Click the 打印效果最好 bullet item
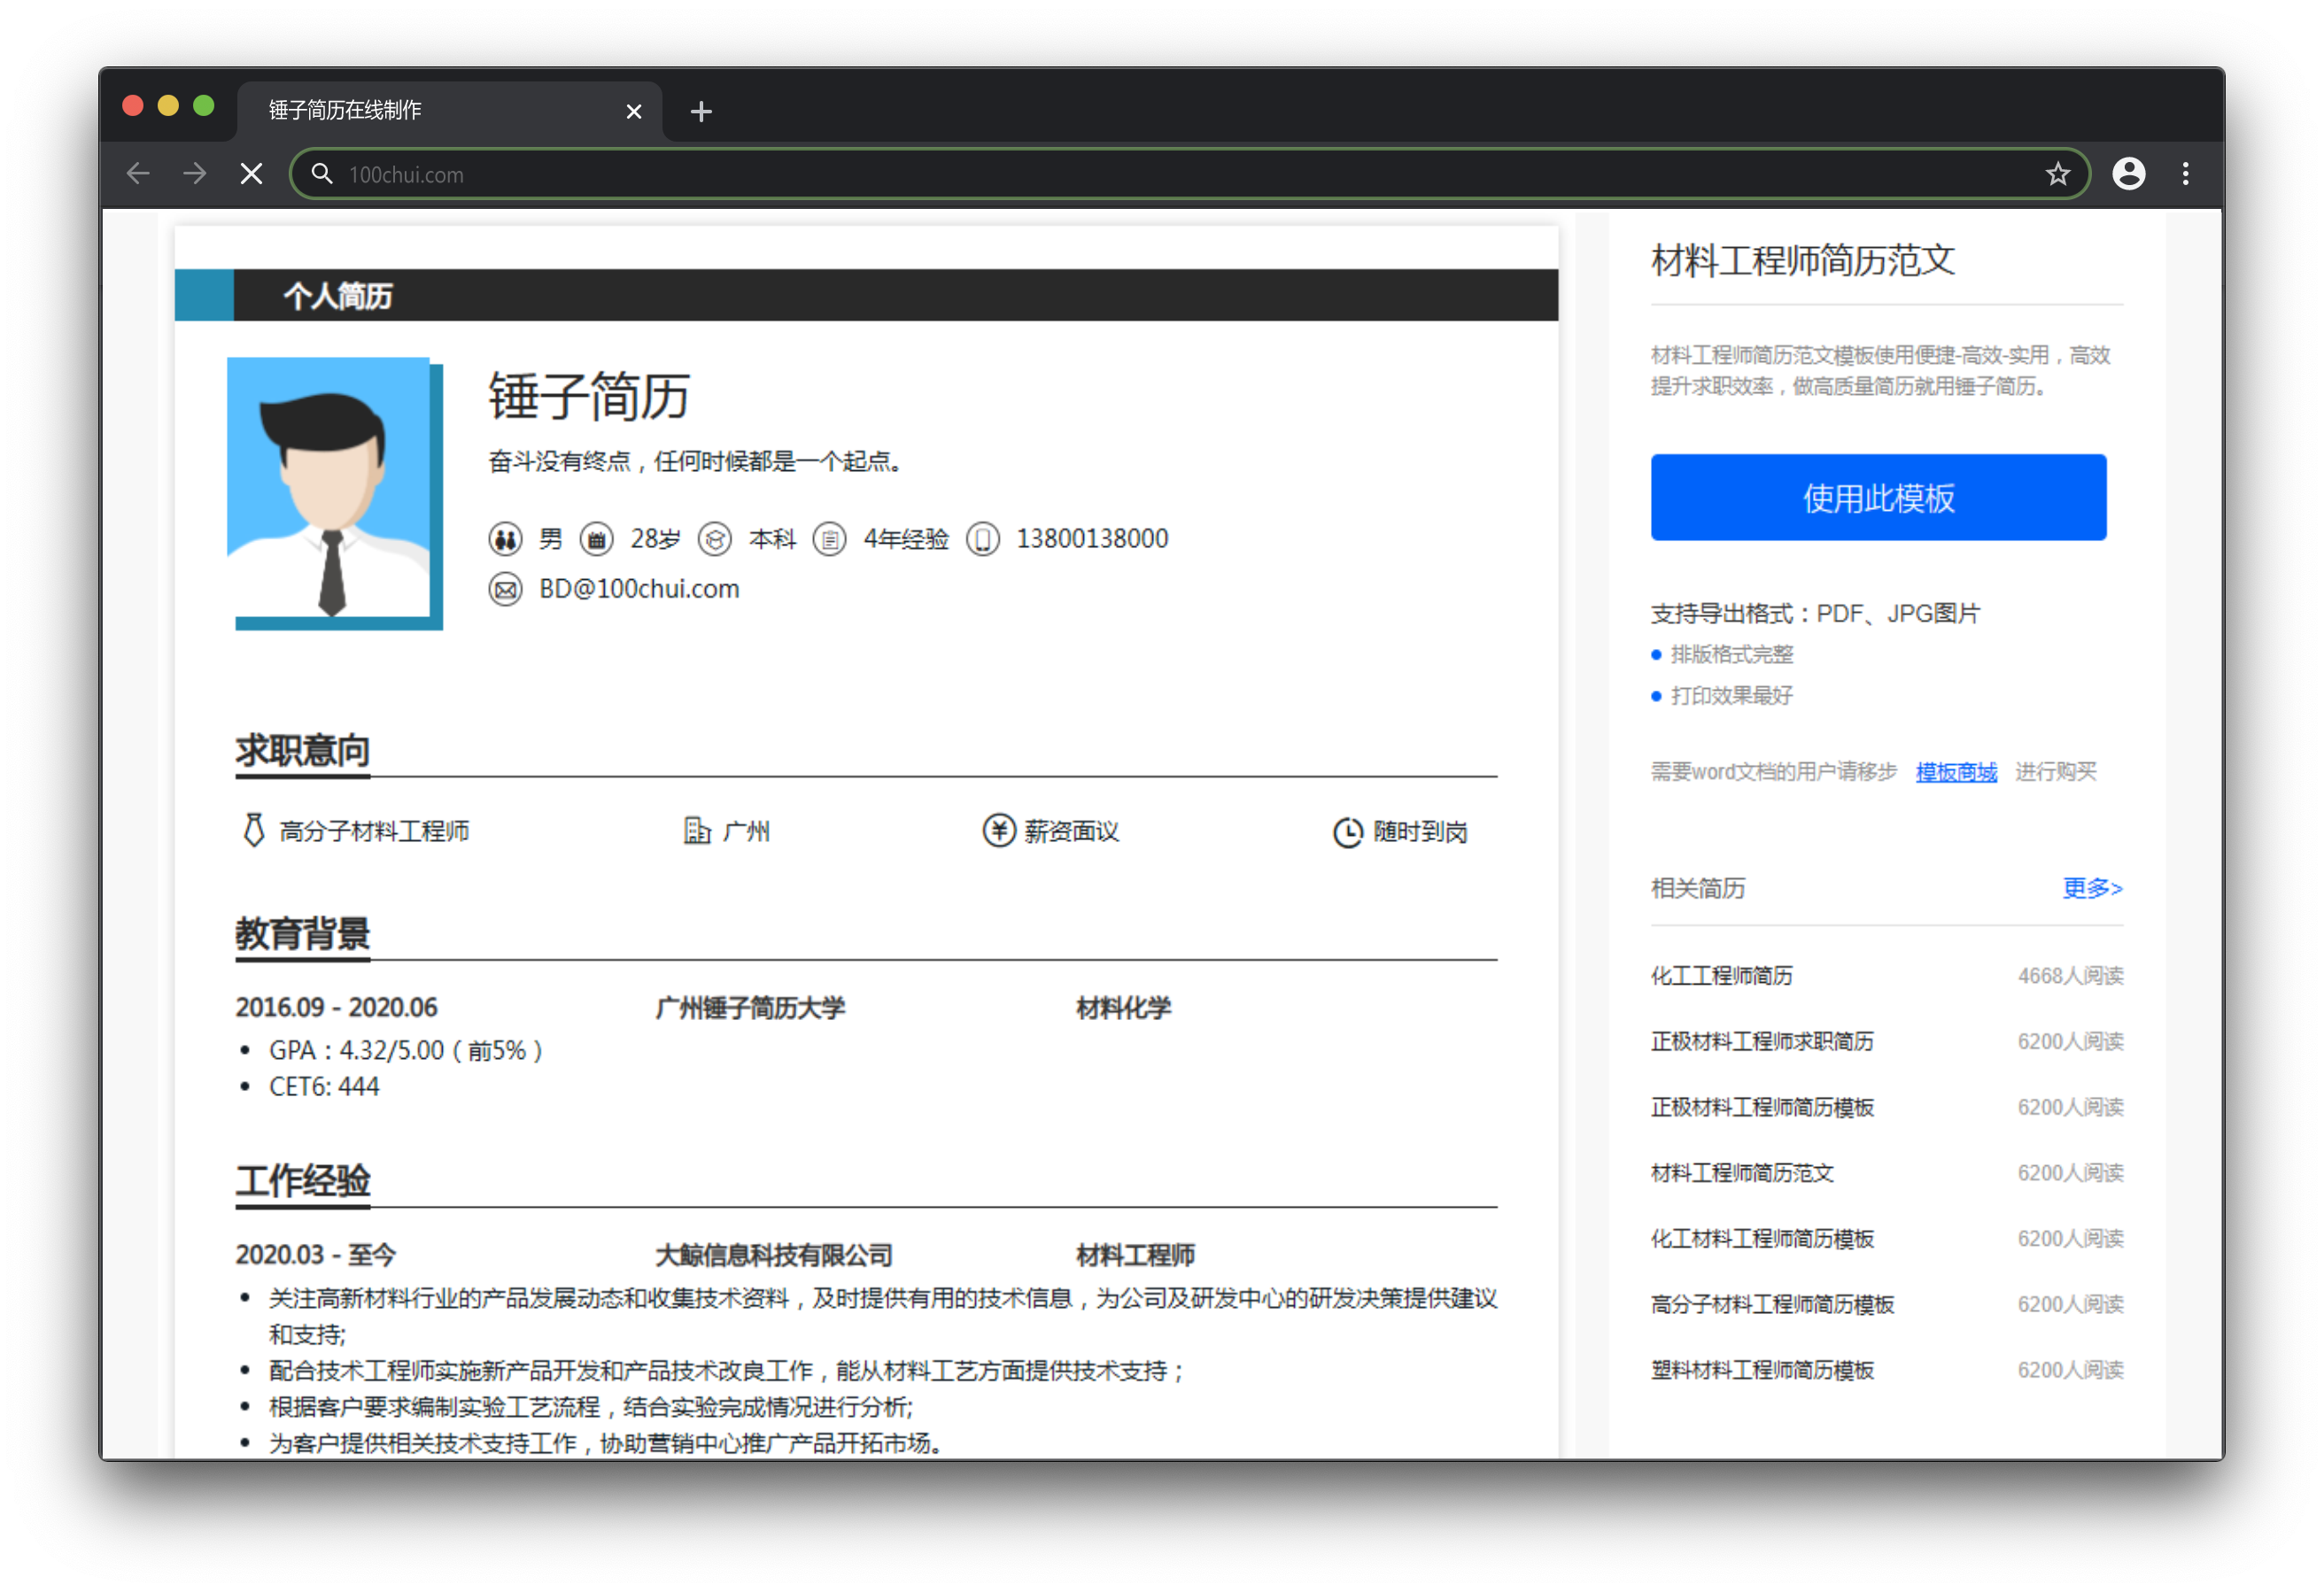 click(x=1731, y=695)
